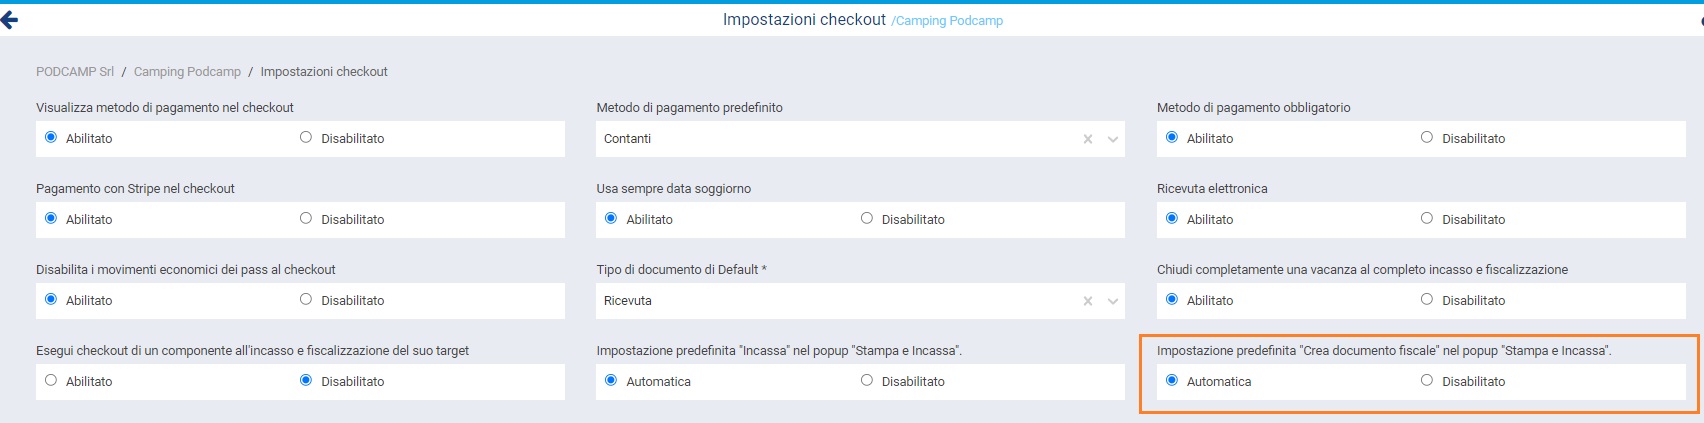The height and width of the screenshot is (423, 1704).
Task: Click the Camping Podcamp header subtitle link
Action: point(949,21)
